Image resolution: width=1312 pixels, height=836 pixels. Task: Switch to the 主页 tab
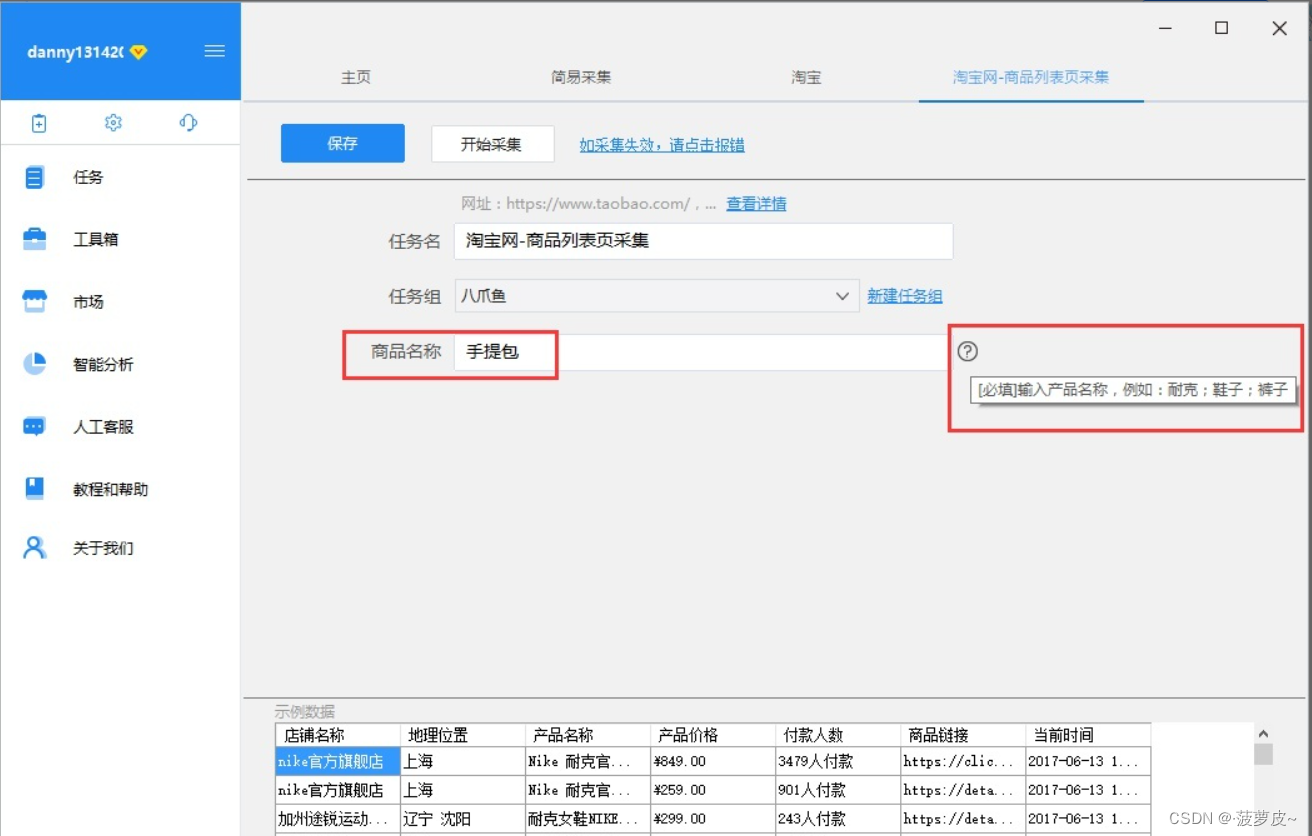tap(356, 77)
